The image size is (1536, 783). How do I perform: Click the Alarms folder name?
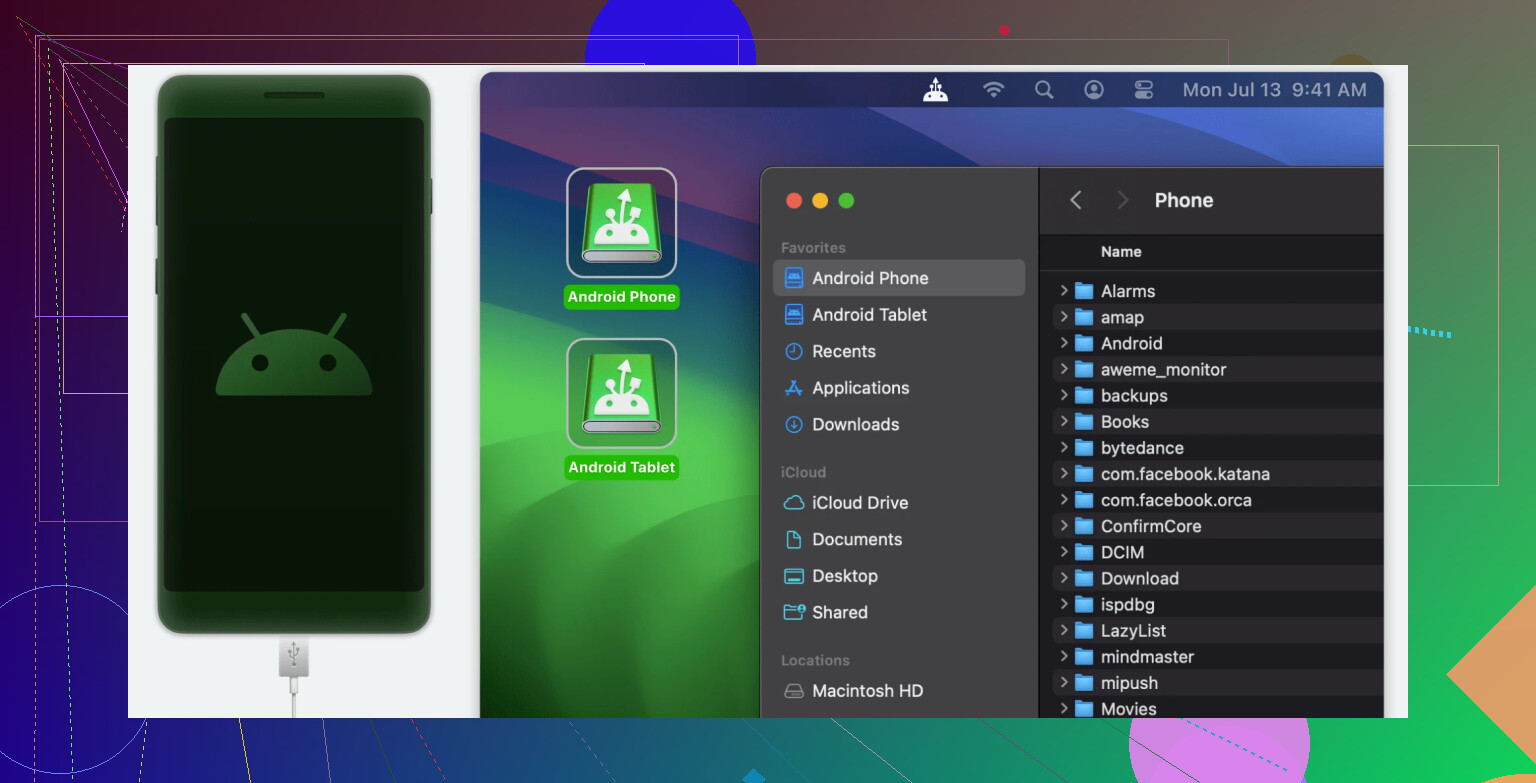[x=1128, y=291]
